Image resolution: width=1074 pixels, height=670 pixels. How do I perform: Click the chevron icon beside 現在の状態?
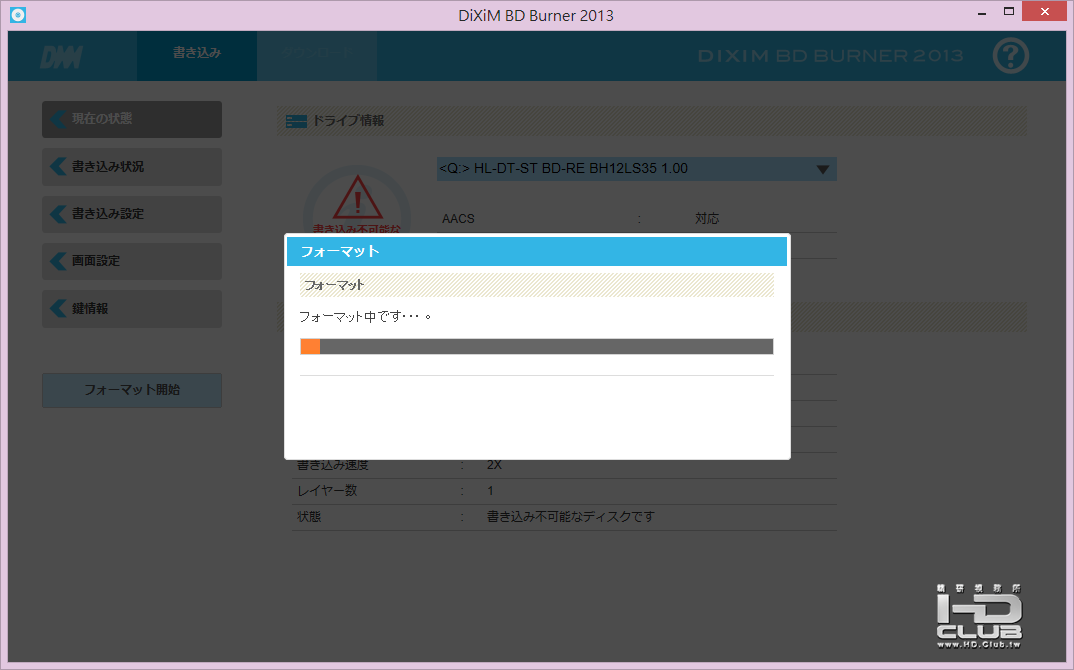pyautogui.click(x=58, y=119)
